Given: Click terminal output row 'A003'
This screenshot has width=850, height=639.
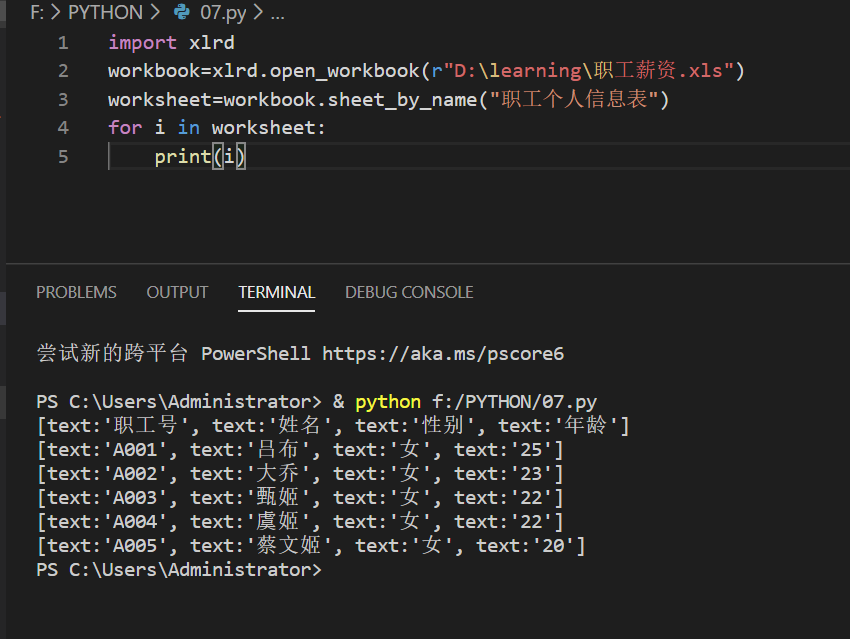Looking at the screenshot, I should (x=300, y=498).
